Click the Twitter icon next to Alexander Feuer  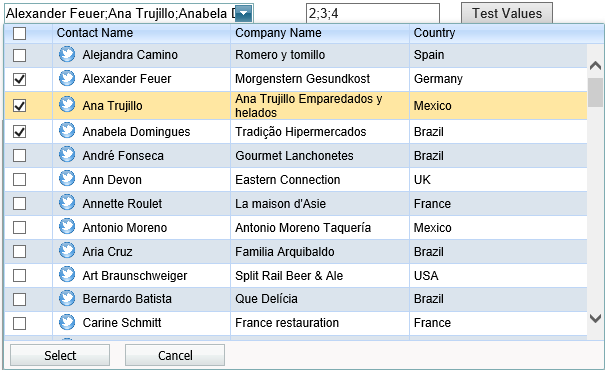point(67,78)
